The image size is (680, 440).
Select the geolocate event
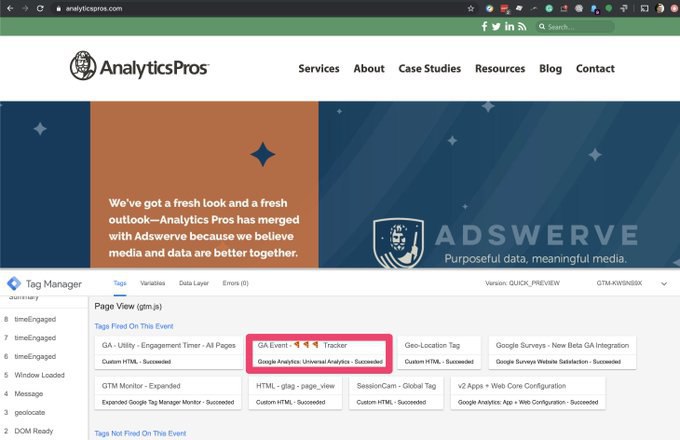[29, 412]
